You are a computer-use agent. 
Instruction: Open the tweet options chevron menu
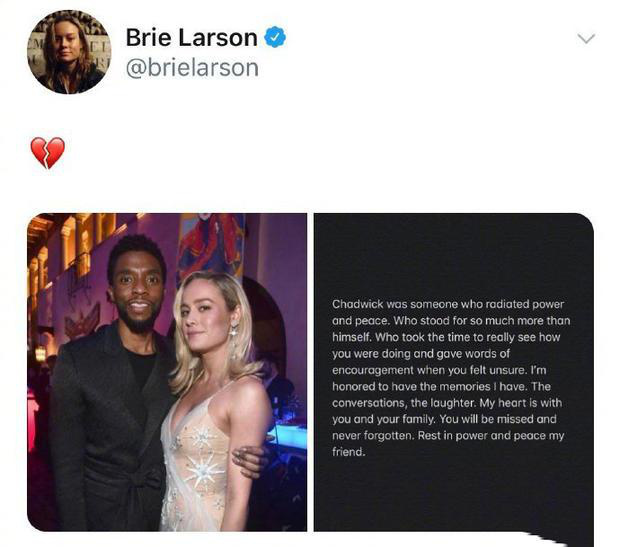(586, 38)
